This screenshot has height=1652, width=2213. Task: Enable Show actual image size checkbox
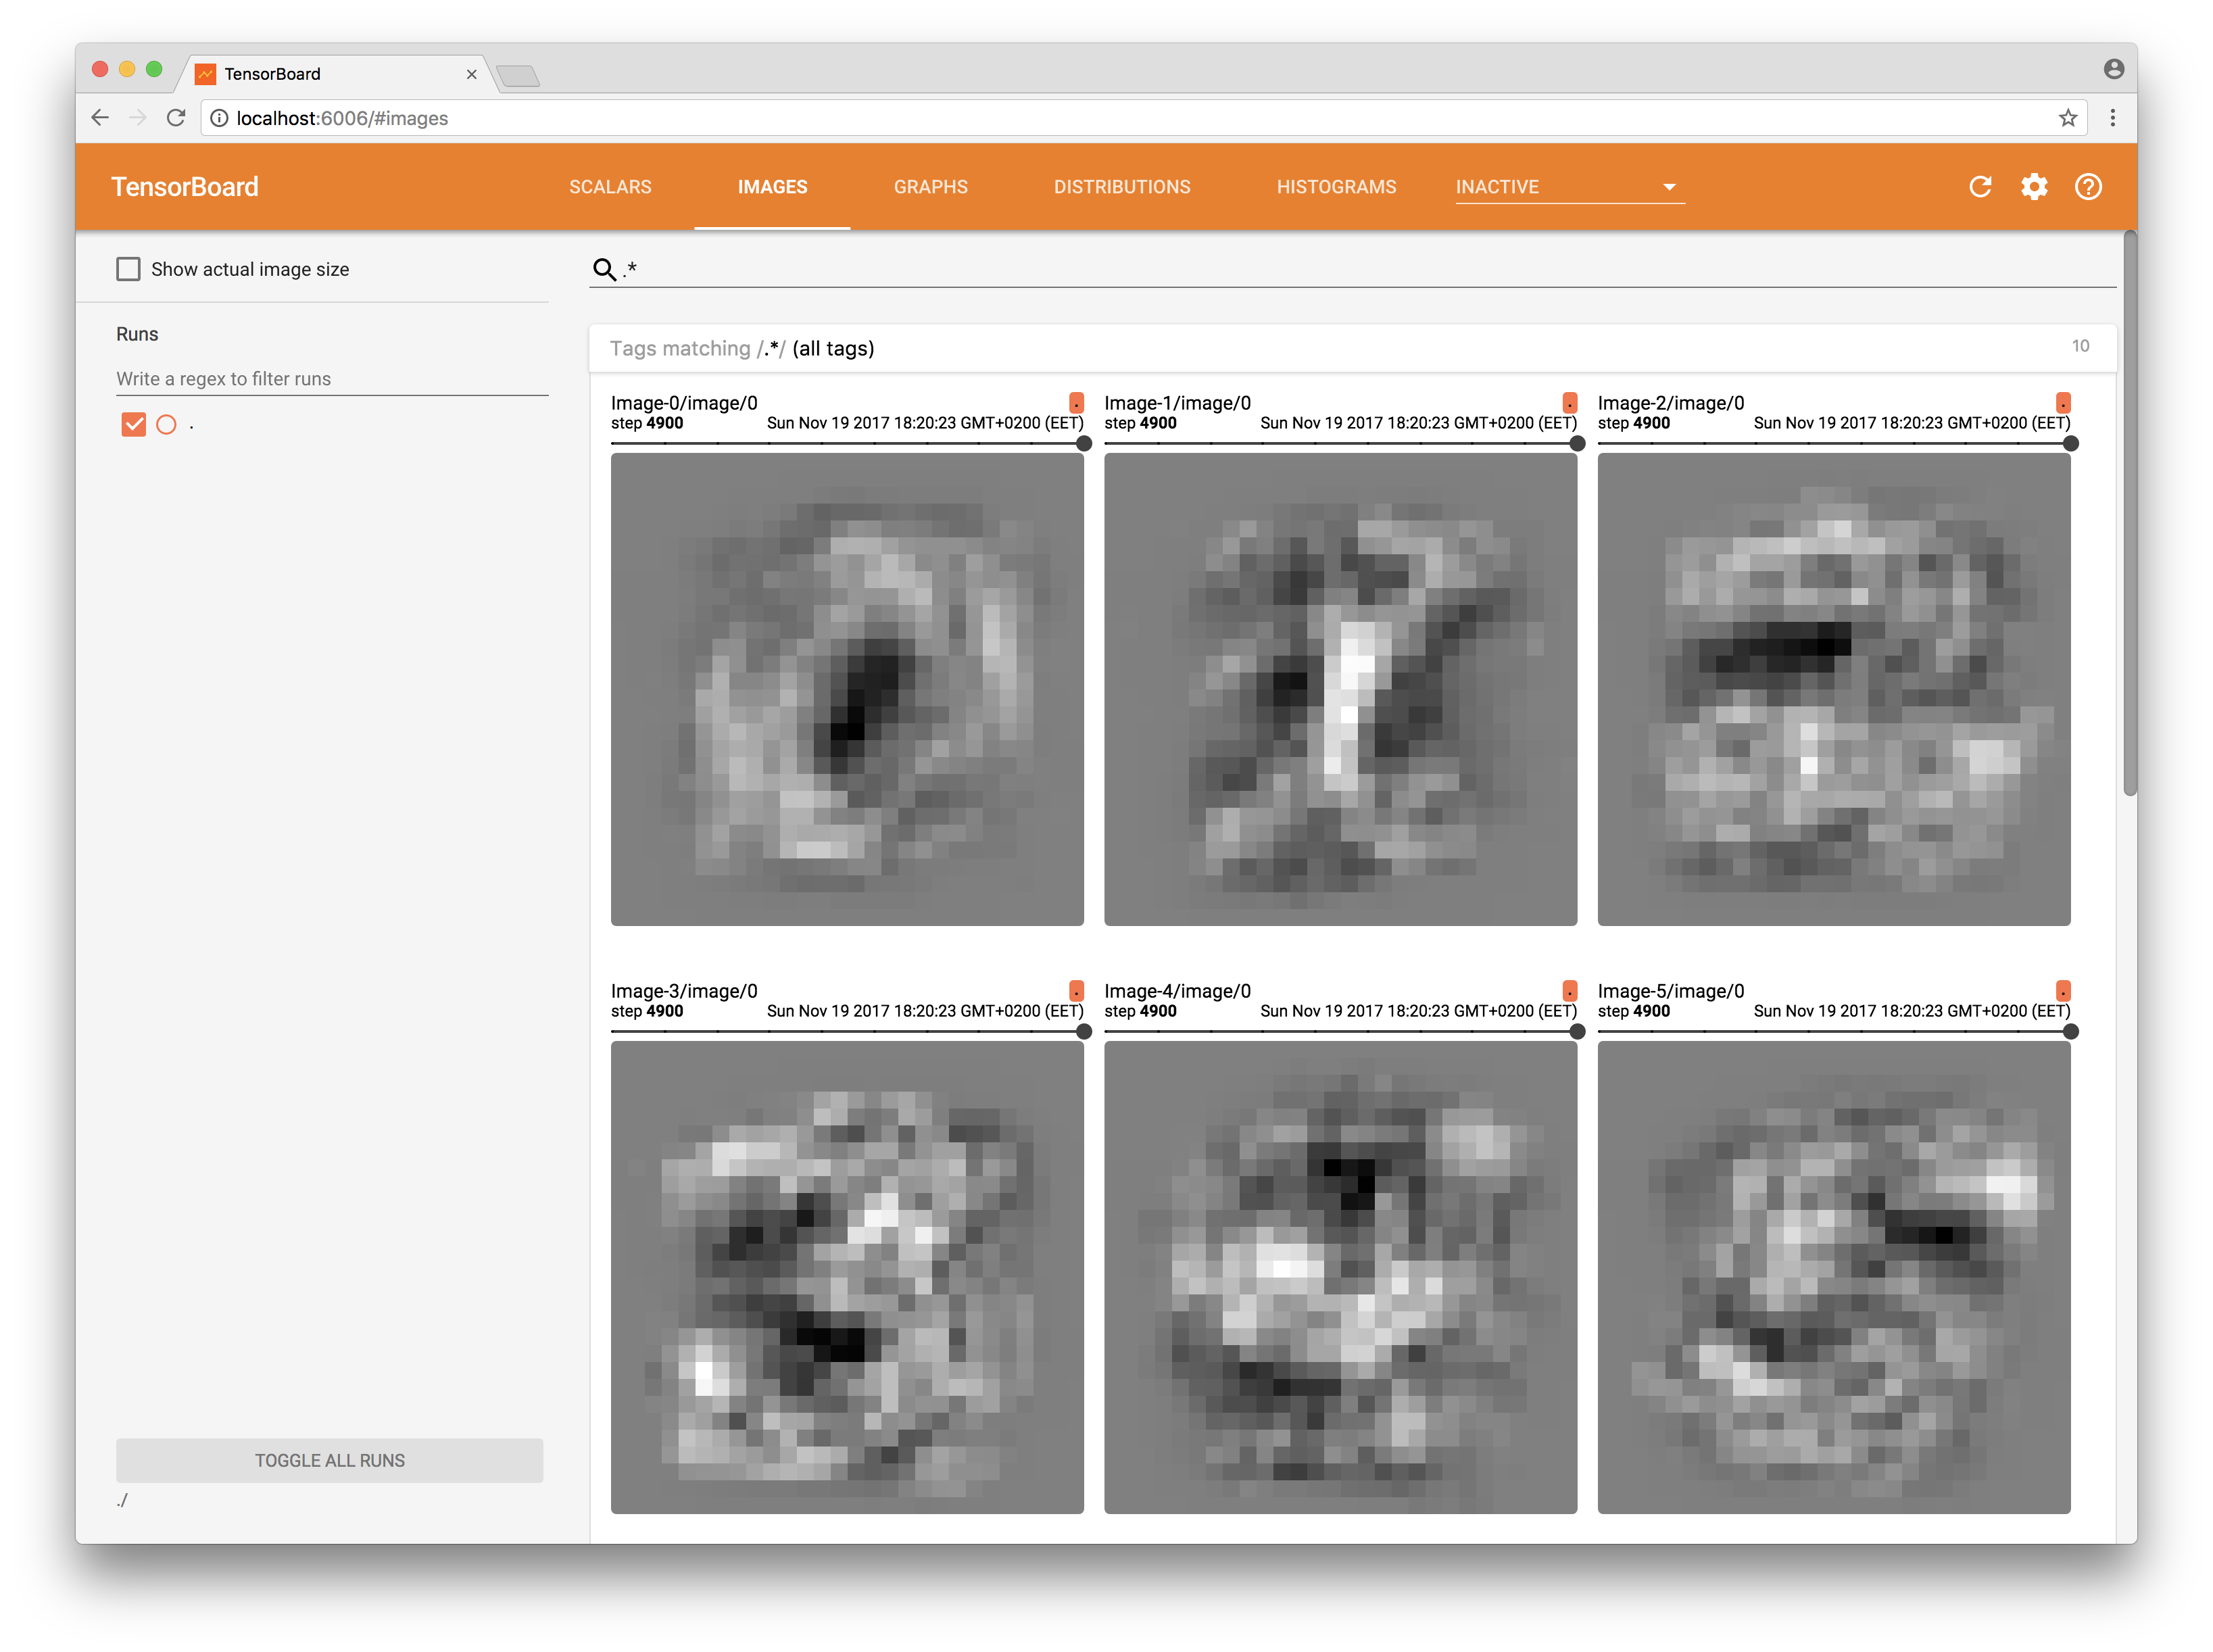(x=128, y=269)
